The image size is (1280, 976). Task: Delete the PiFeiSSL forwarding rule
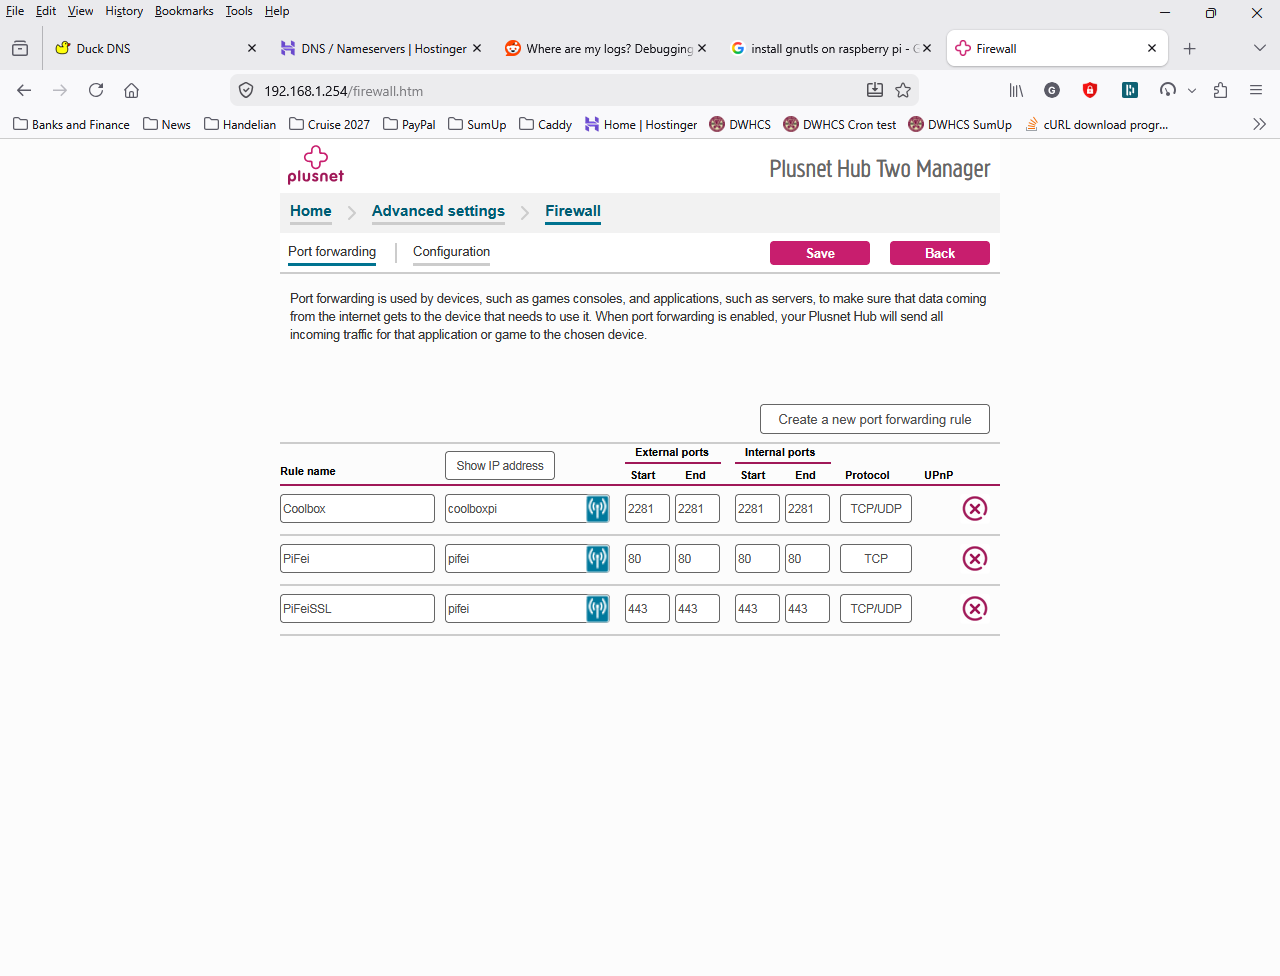(x=974, y=609)
